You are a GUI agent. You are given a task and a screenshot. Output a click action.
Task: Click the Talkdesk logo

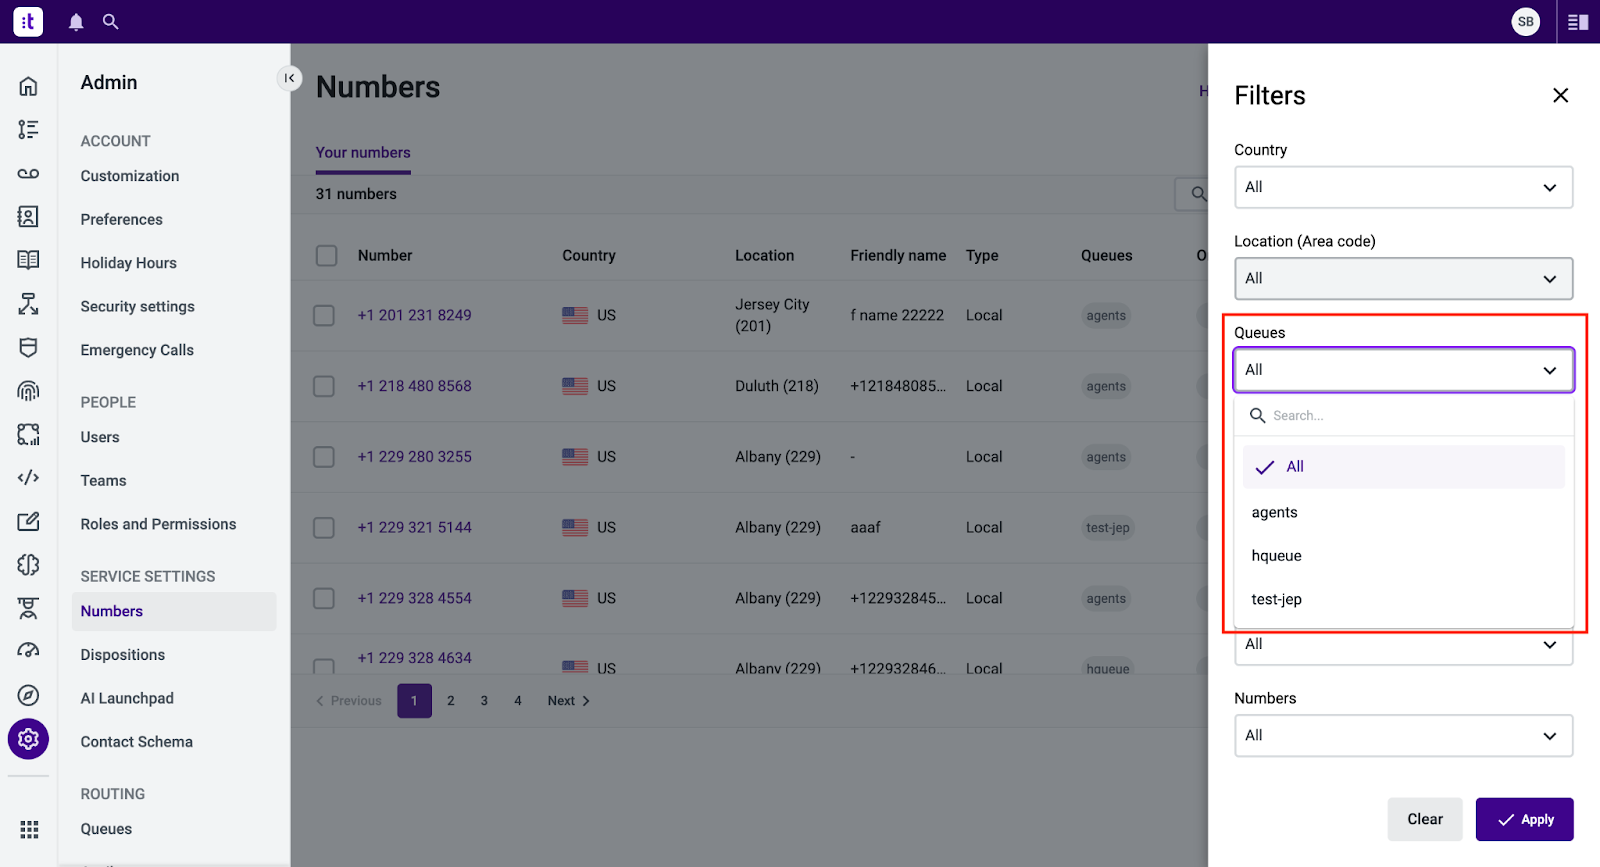28,21
